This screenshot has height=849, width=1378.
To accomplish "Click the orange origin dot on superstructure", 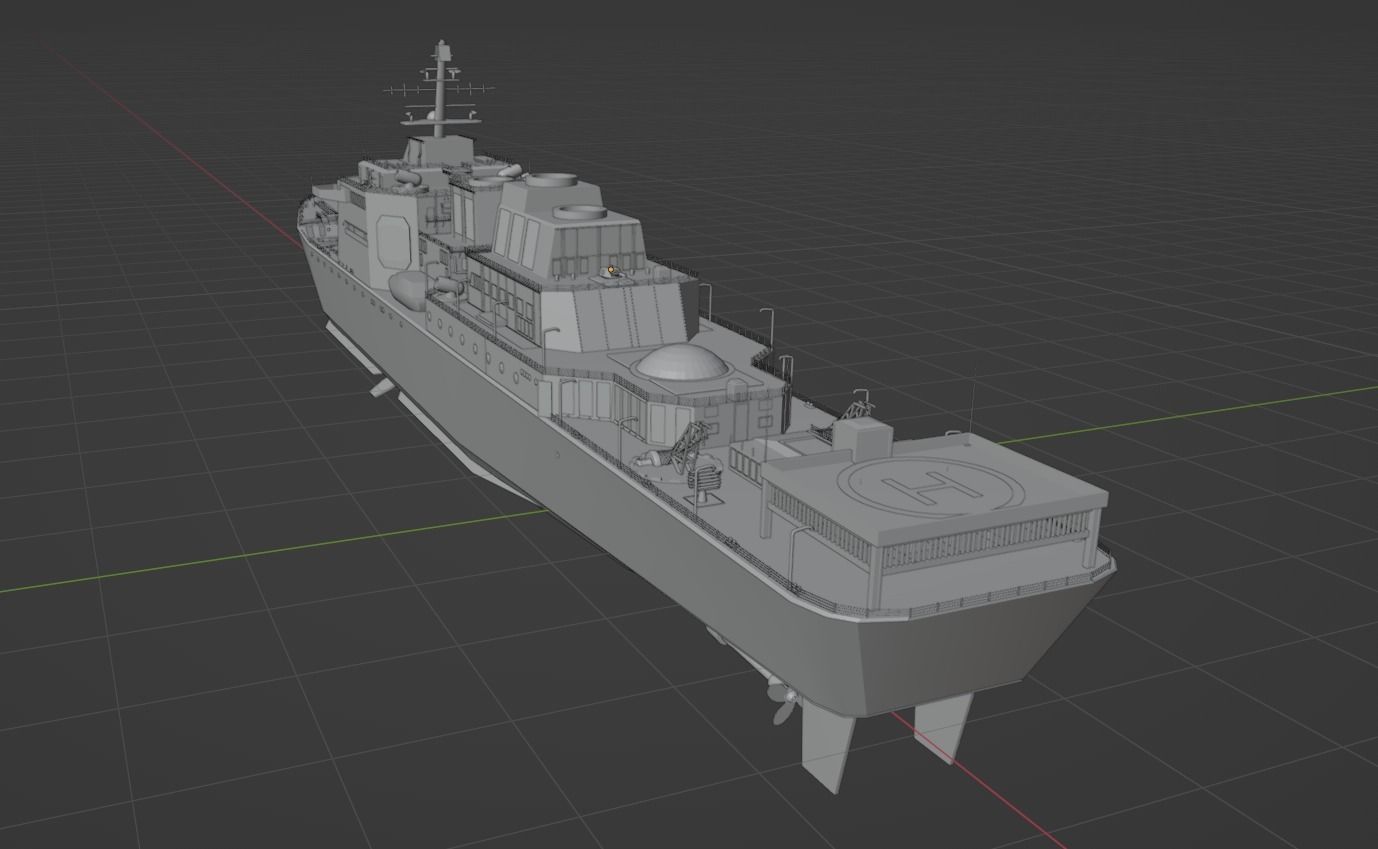I will [611, 270].
